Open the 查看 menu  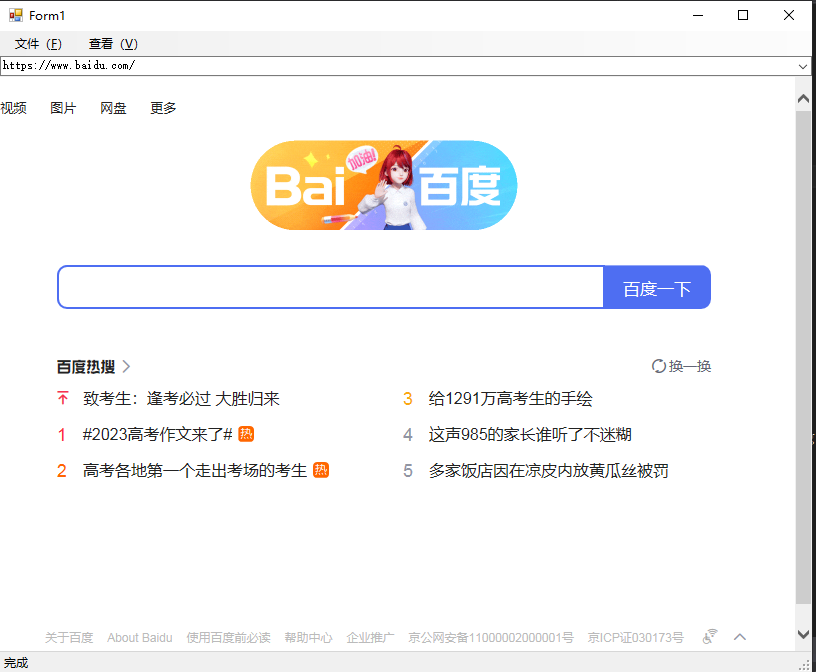(x=112, y=44)
